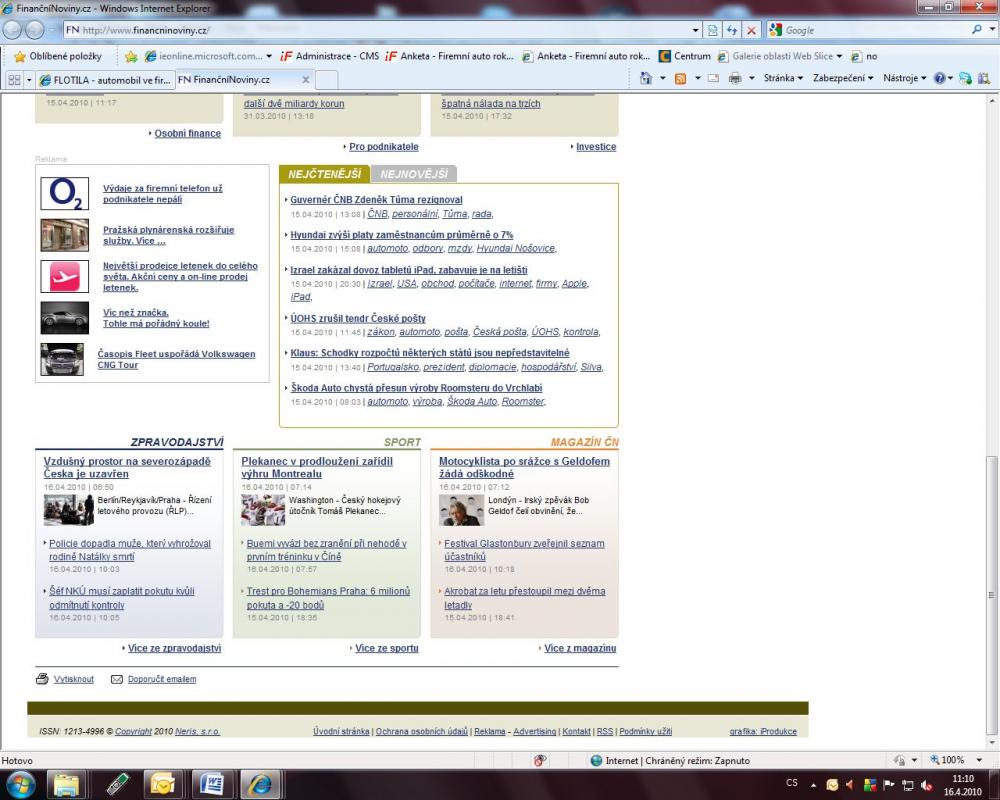
Task: Click the Pro podnikatele link
Action: coord(384,147)
